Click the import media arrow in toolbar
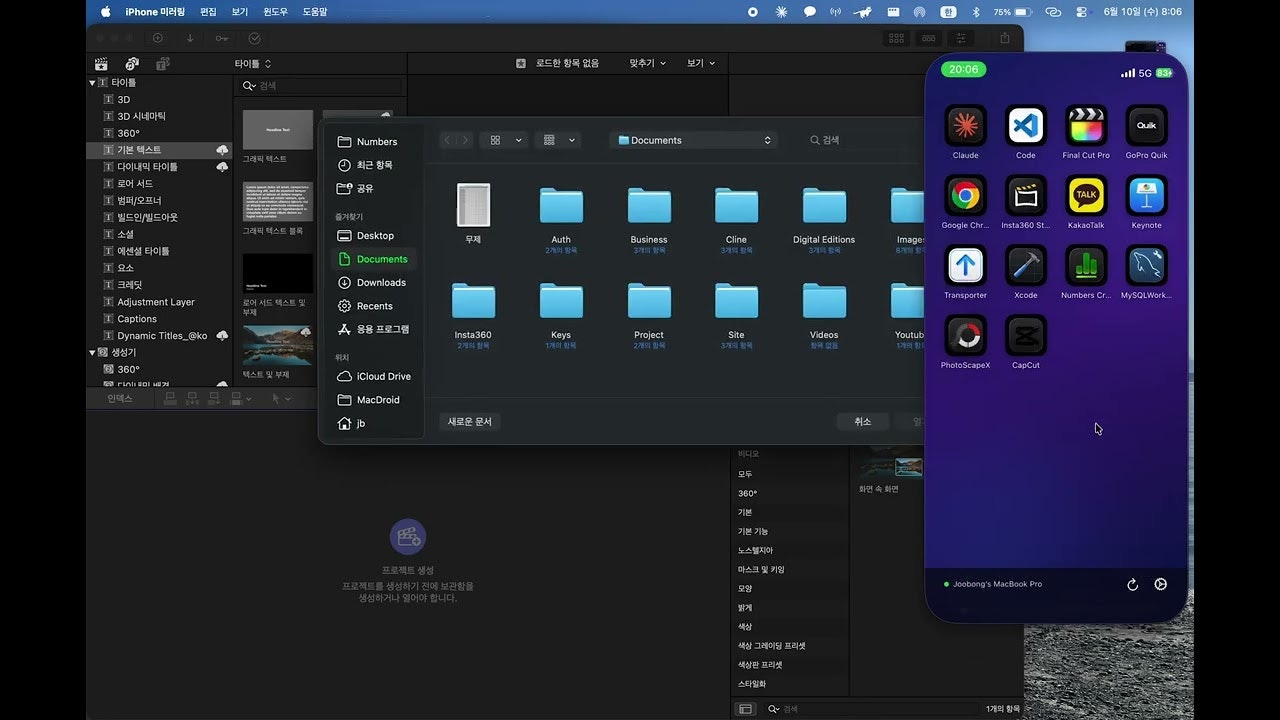 [x=190, y=38]
